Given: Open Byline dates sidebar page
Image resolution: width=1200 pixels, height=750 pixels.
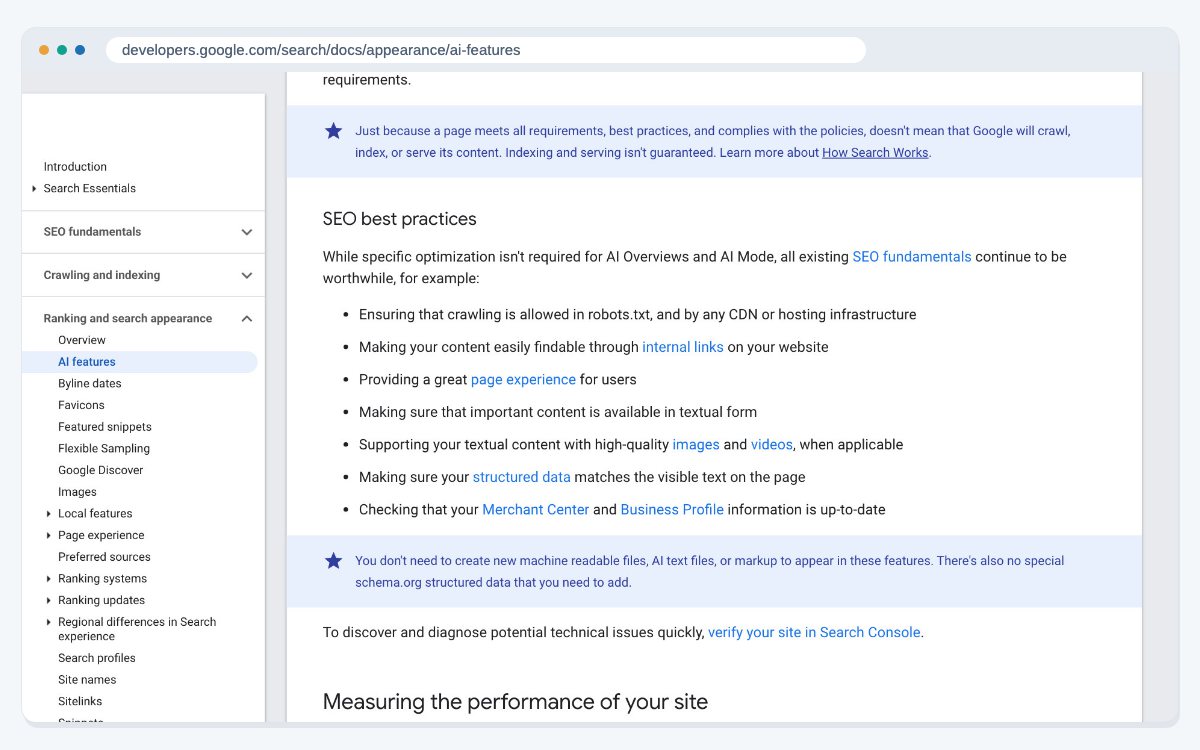Looking at the screenshot, I should tap(89, 384).
